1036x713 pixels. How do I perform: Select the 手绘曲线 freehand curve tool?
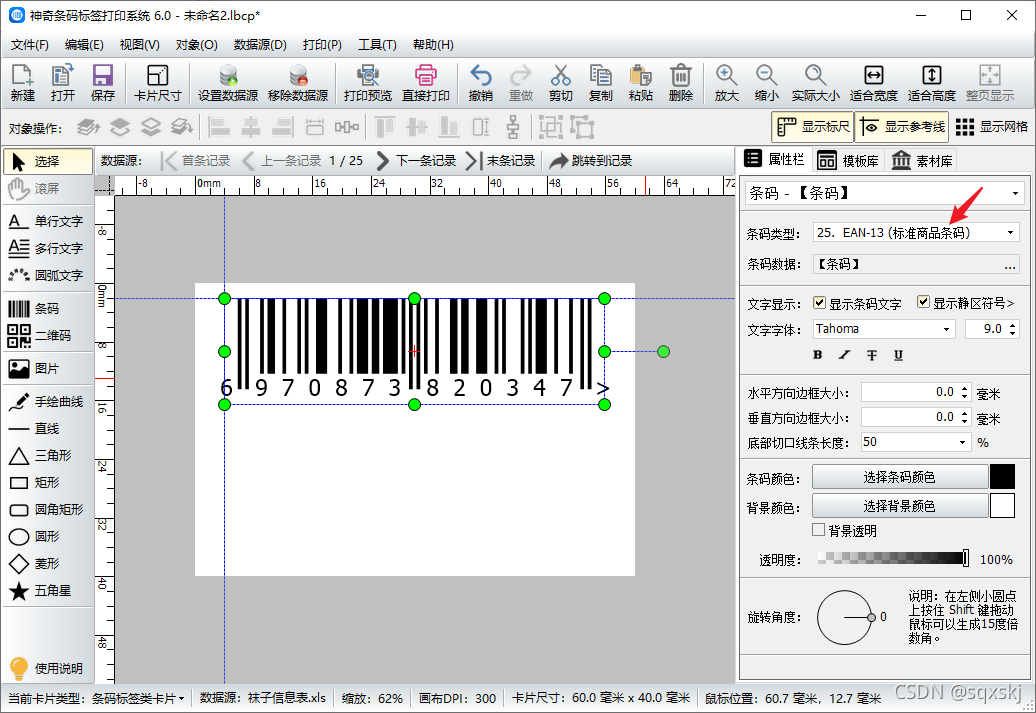coord(45,401)
